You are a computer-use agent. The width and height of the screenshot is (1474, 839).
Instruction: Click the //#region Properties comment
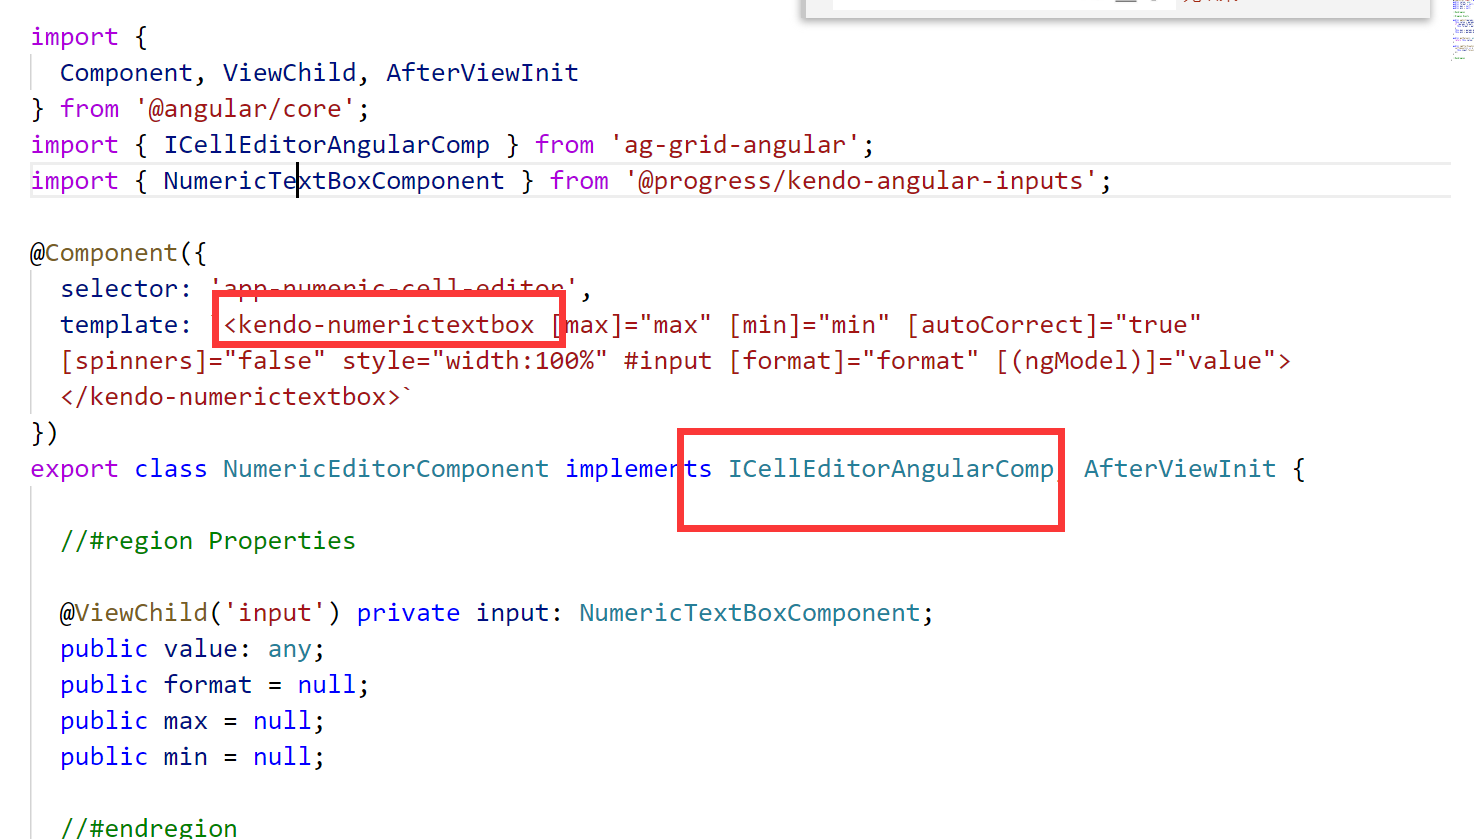click(207, 540)
